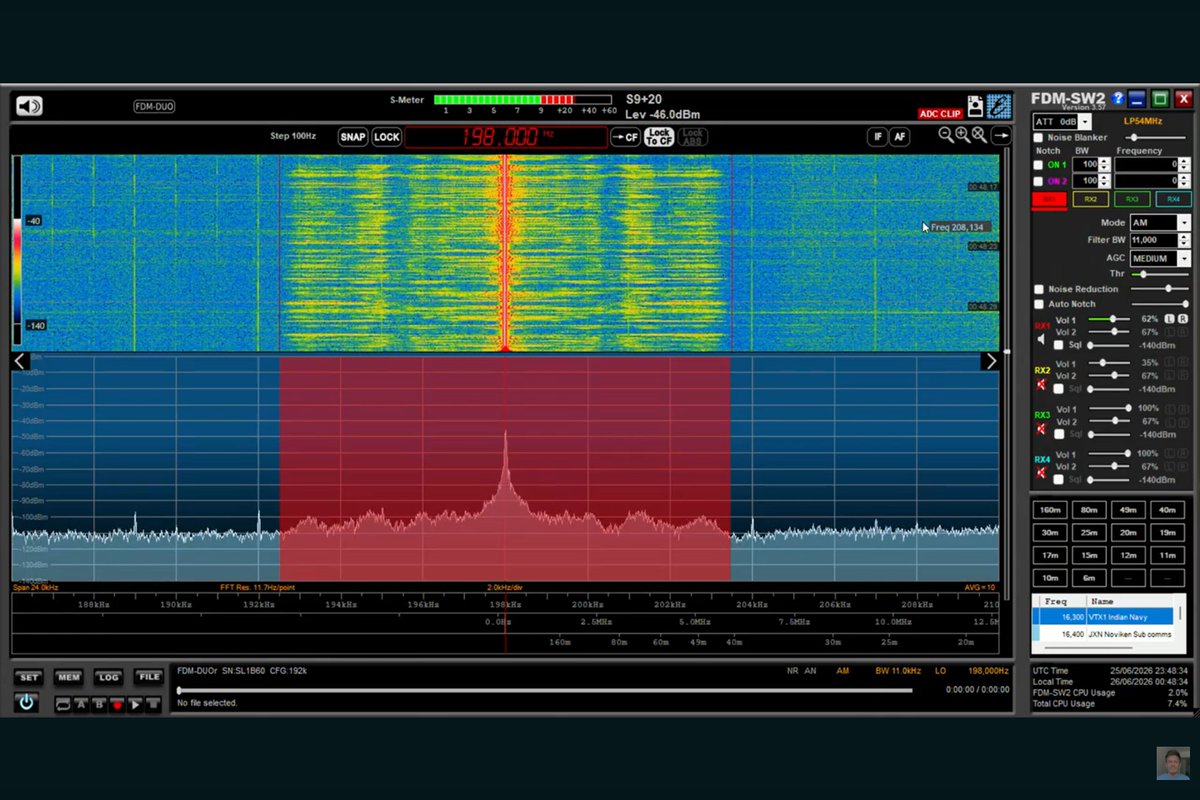Unmute RX2 with its crossed speaker icon
The image size is (1200, 800).
click(1041, 385)
